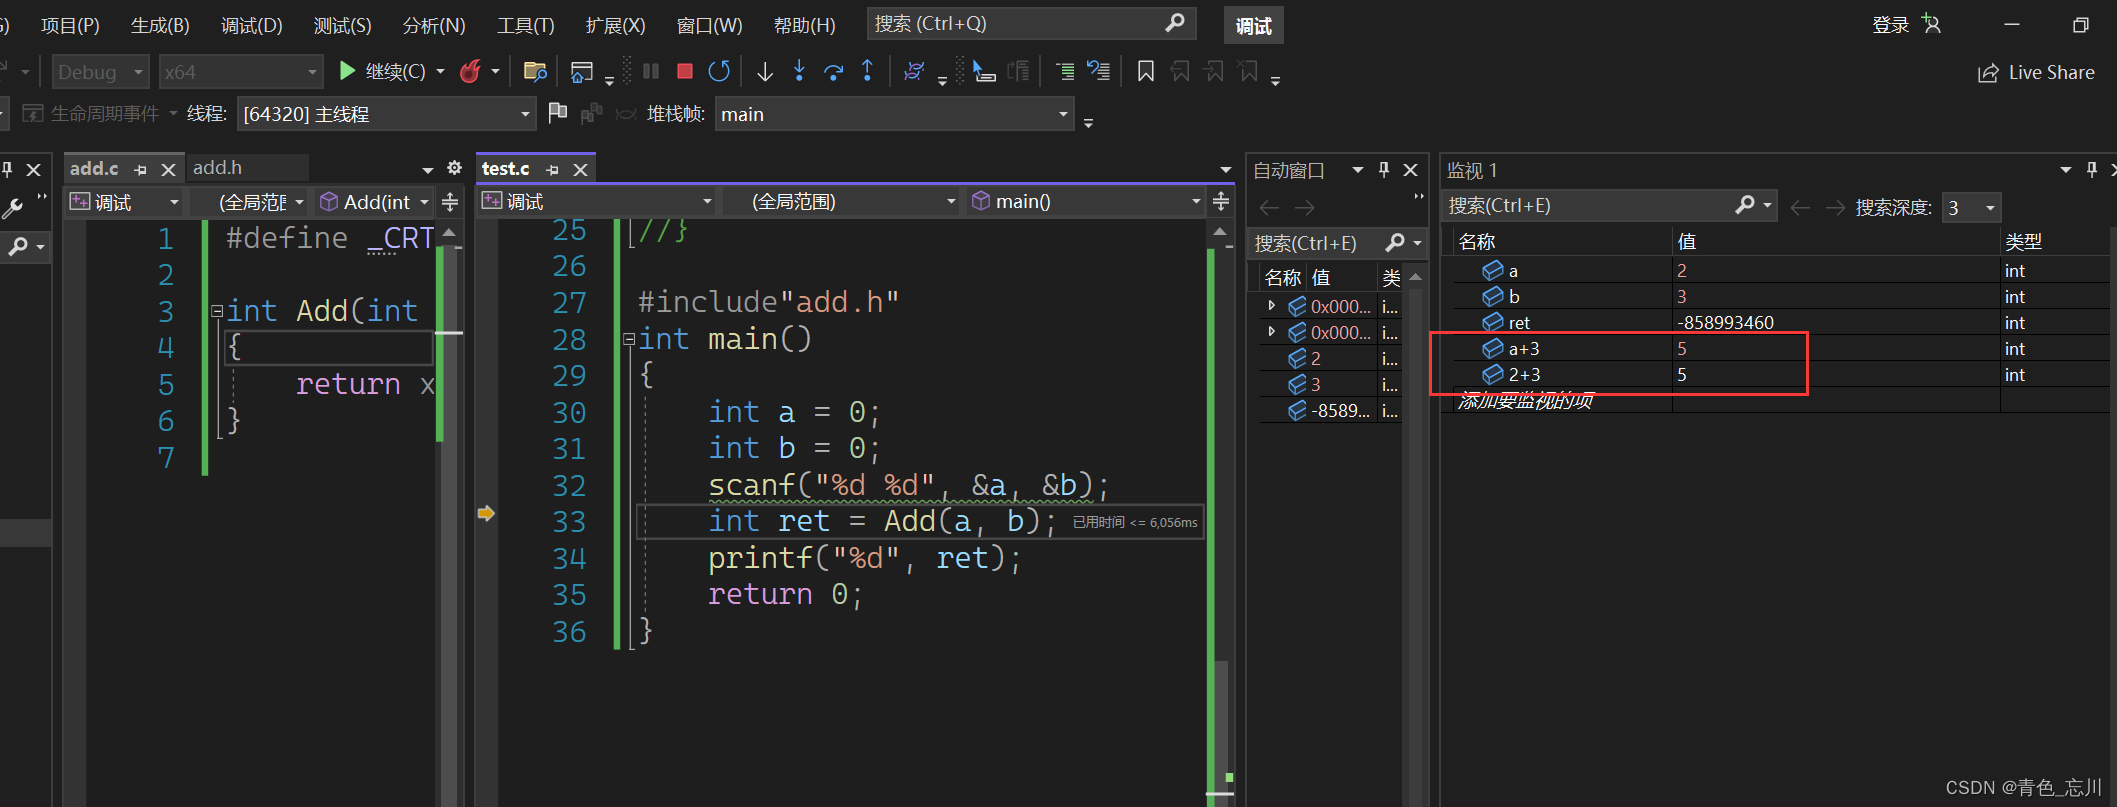Open the 调试(D) menu

[x=251, y=25]
